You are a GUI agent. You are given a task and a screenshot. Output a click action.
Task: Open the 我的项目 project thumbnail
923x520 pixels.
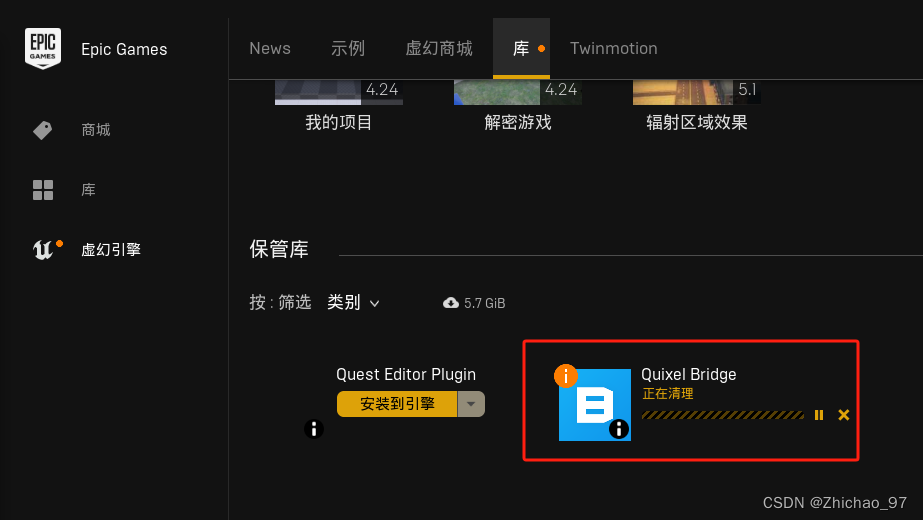(x=338, y=92)
